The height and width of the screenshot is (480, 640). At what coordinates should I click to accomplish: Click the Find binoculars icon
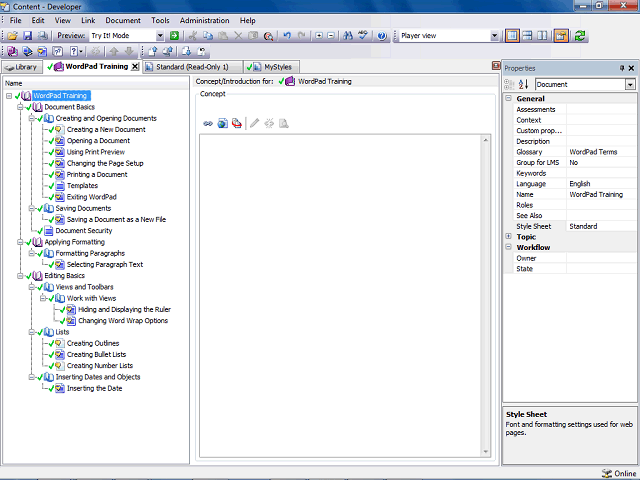click(348, 36)
